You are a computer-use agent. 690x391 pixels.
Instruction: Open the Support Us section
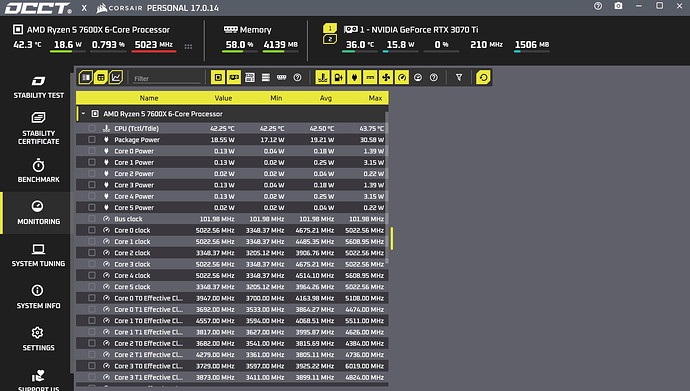pyautogui.click(x=38, y=380)
